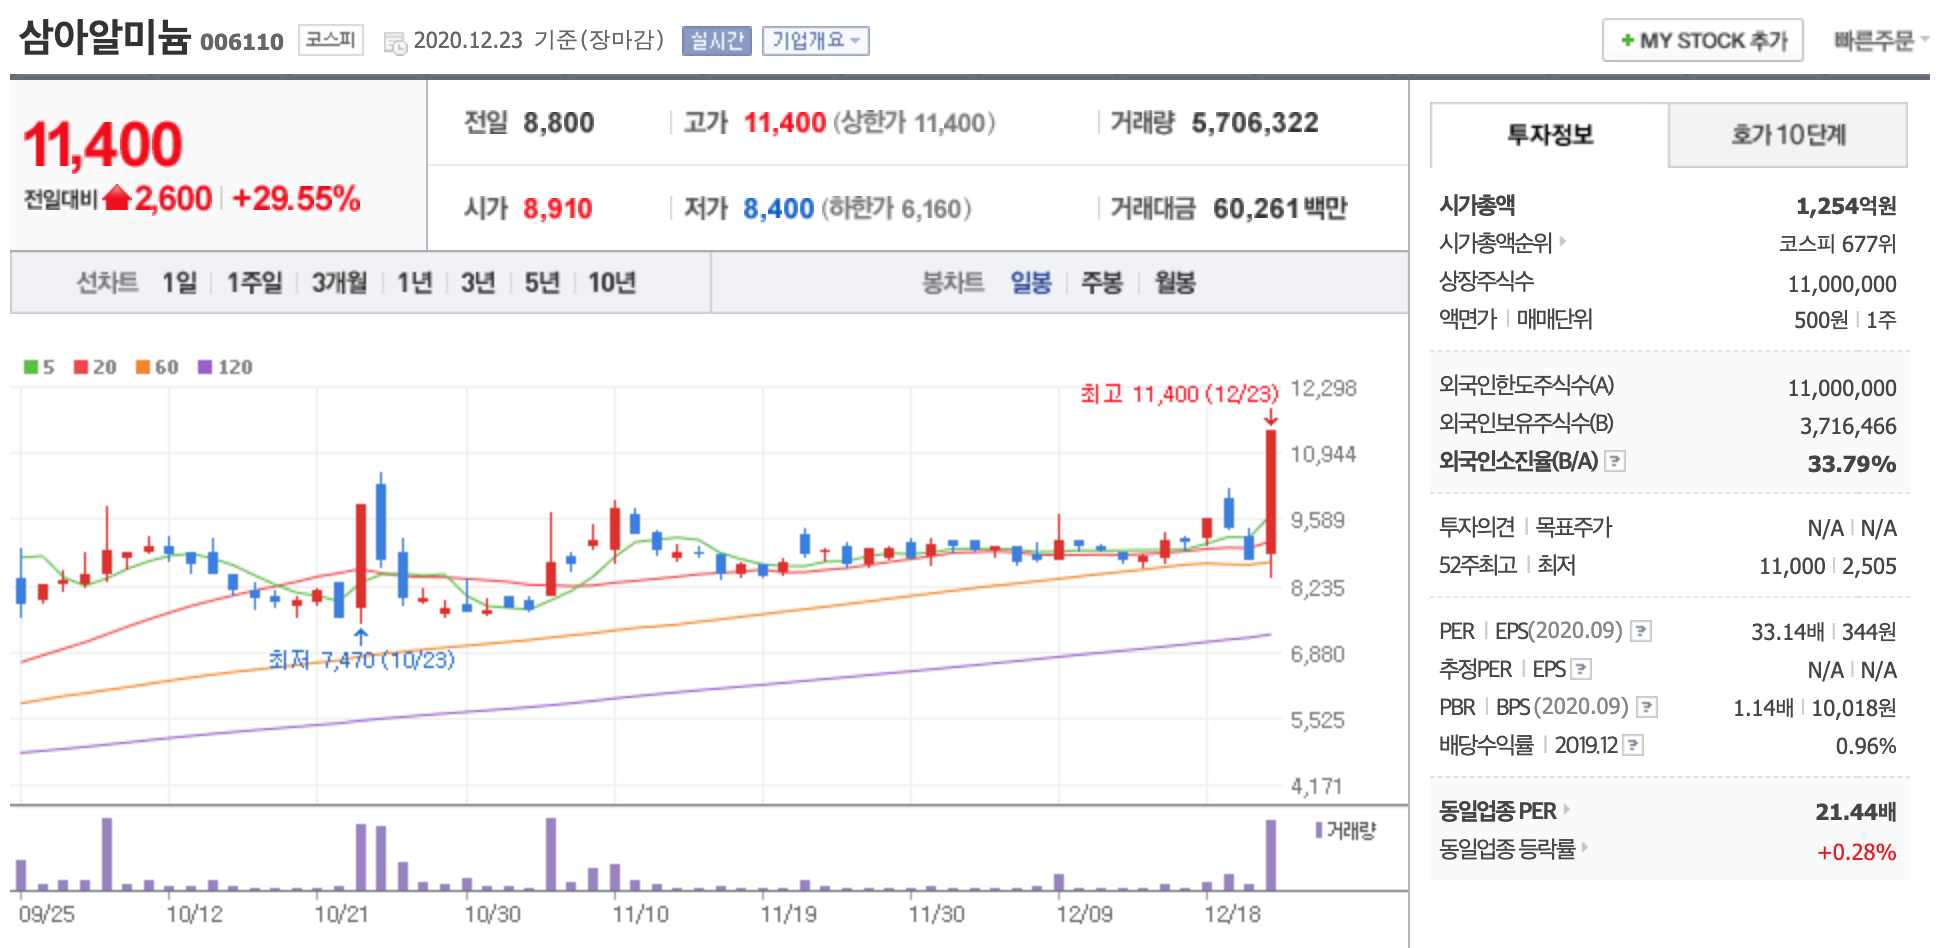Click the calendar clock icon beside the date
Image resolution: width=1942 pixels, height=948 pixels.
395,43
